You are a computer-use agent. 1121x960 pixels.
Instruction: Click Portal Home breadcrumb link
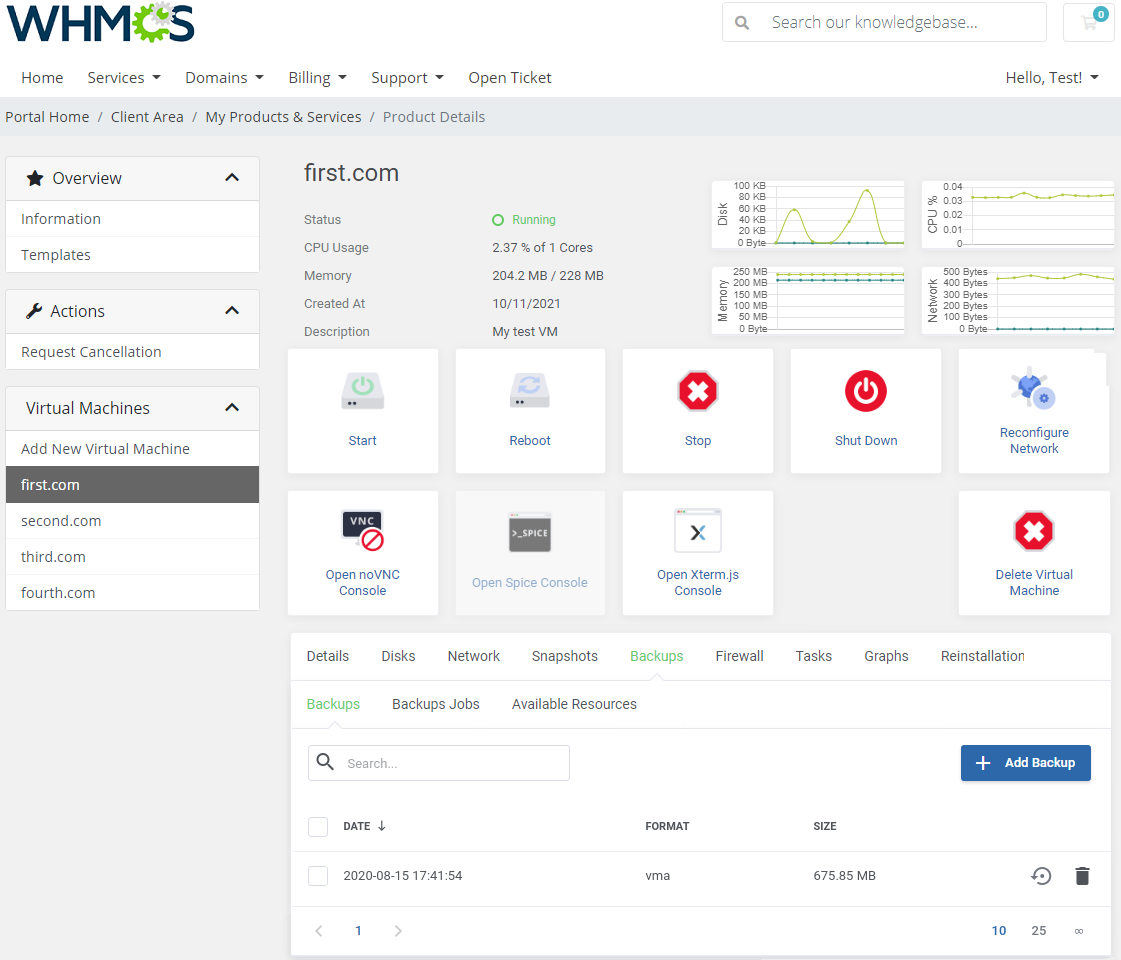(x=47, y=117)
